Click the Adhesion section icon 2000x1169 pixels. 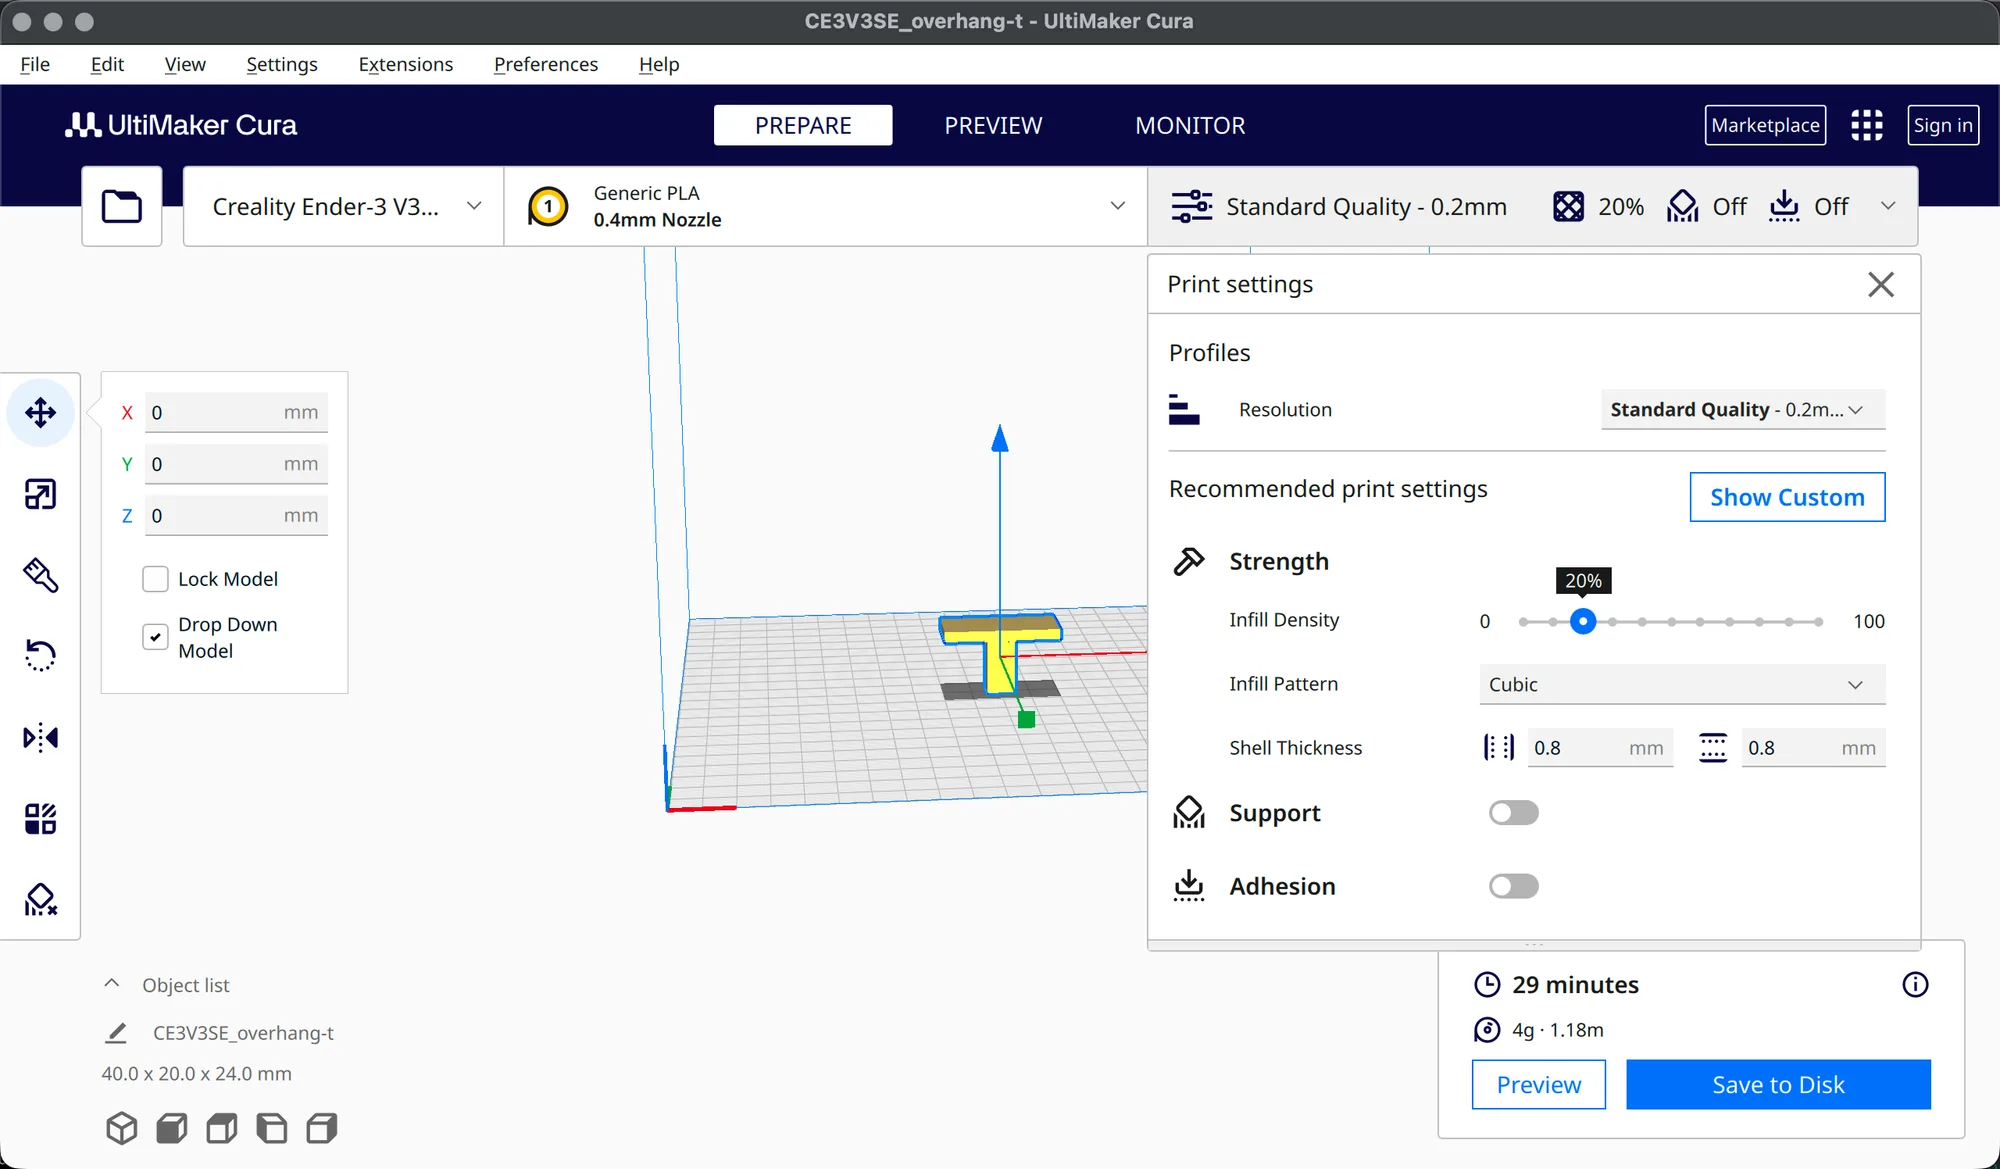(x=1188, y=886)
